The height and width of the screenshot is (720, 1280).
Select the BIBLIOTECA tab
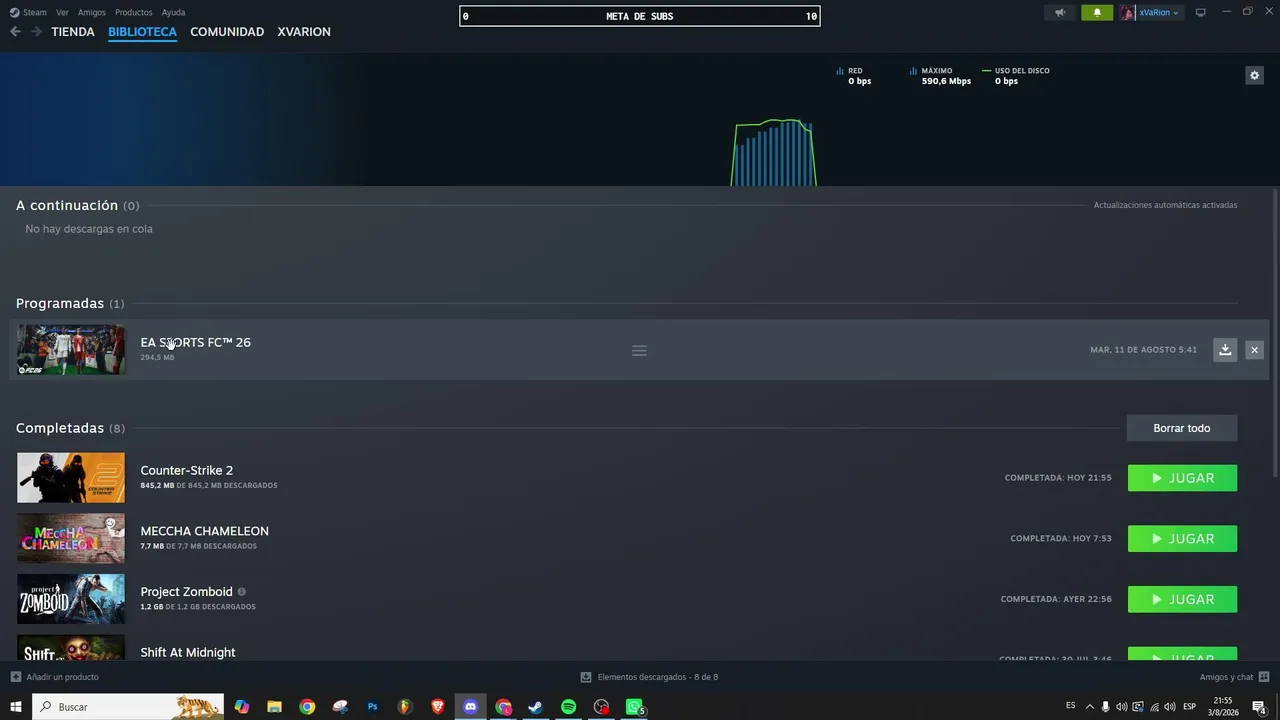click(x=142, y=32)
